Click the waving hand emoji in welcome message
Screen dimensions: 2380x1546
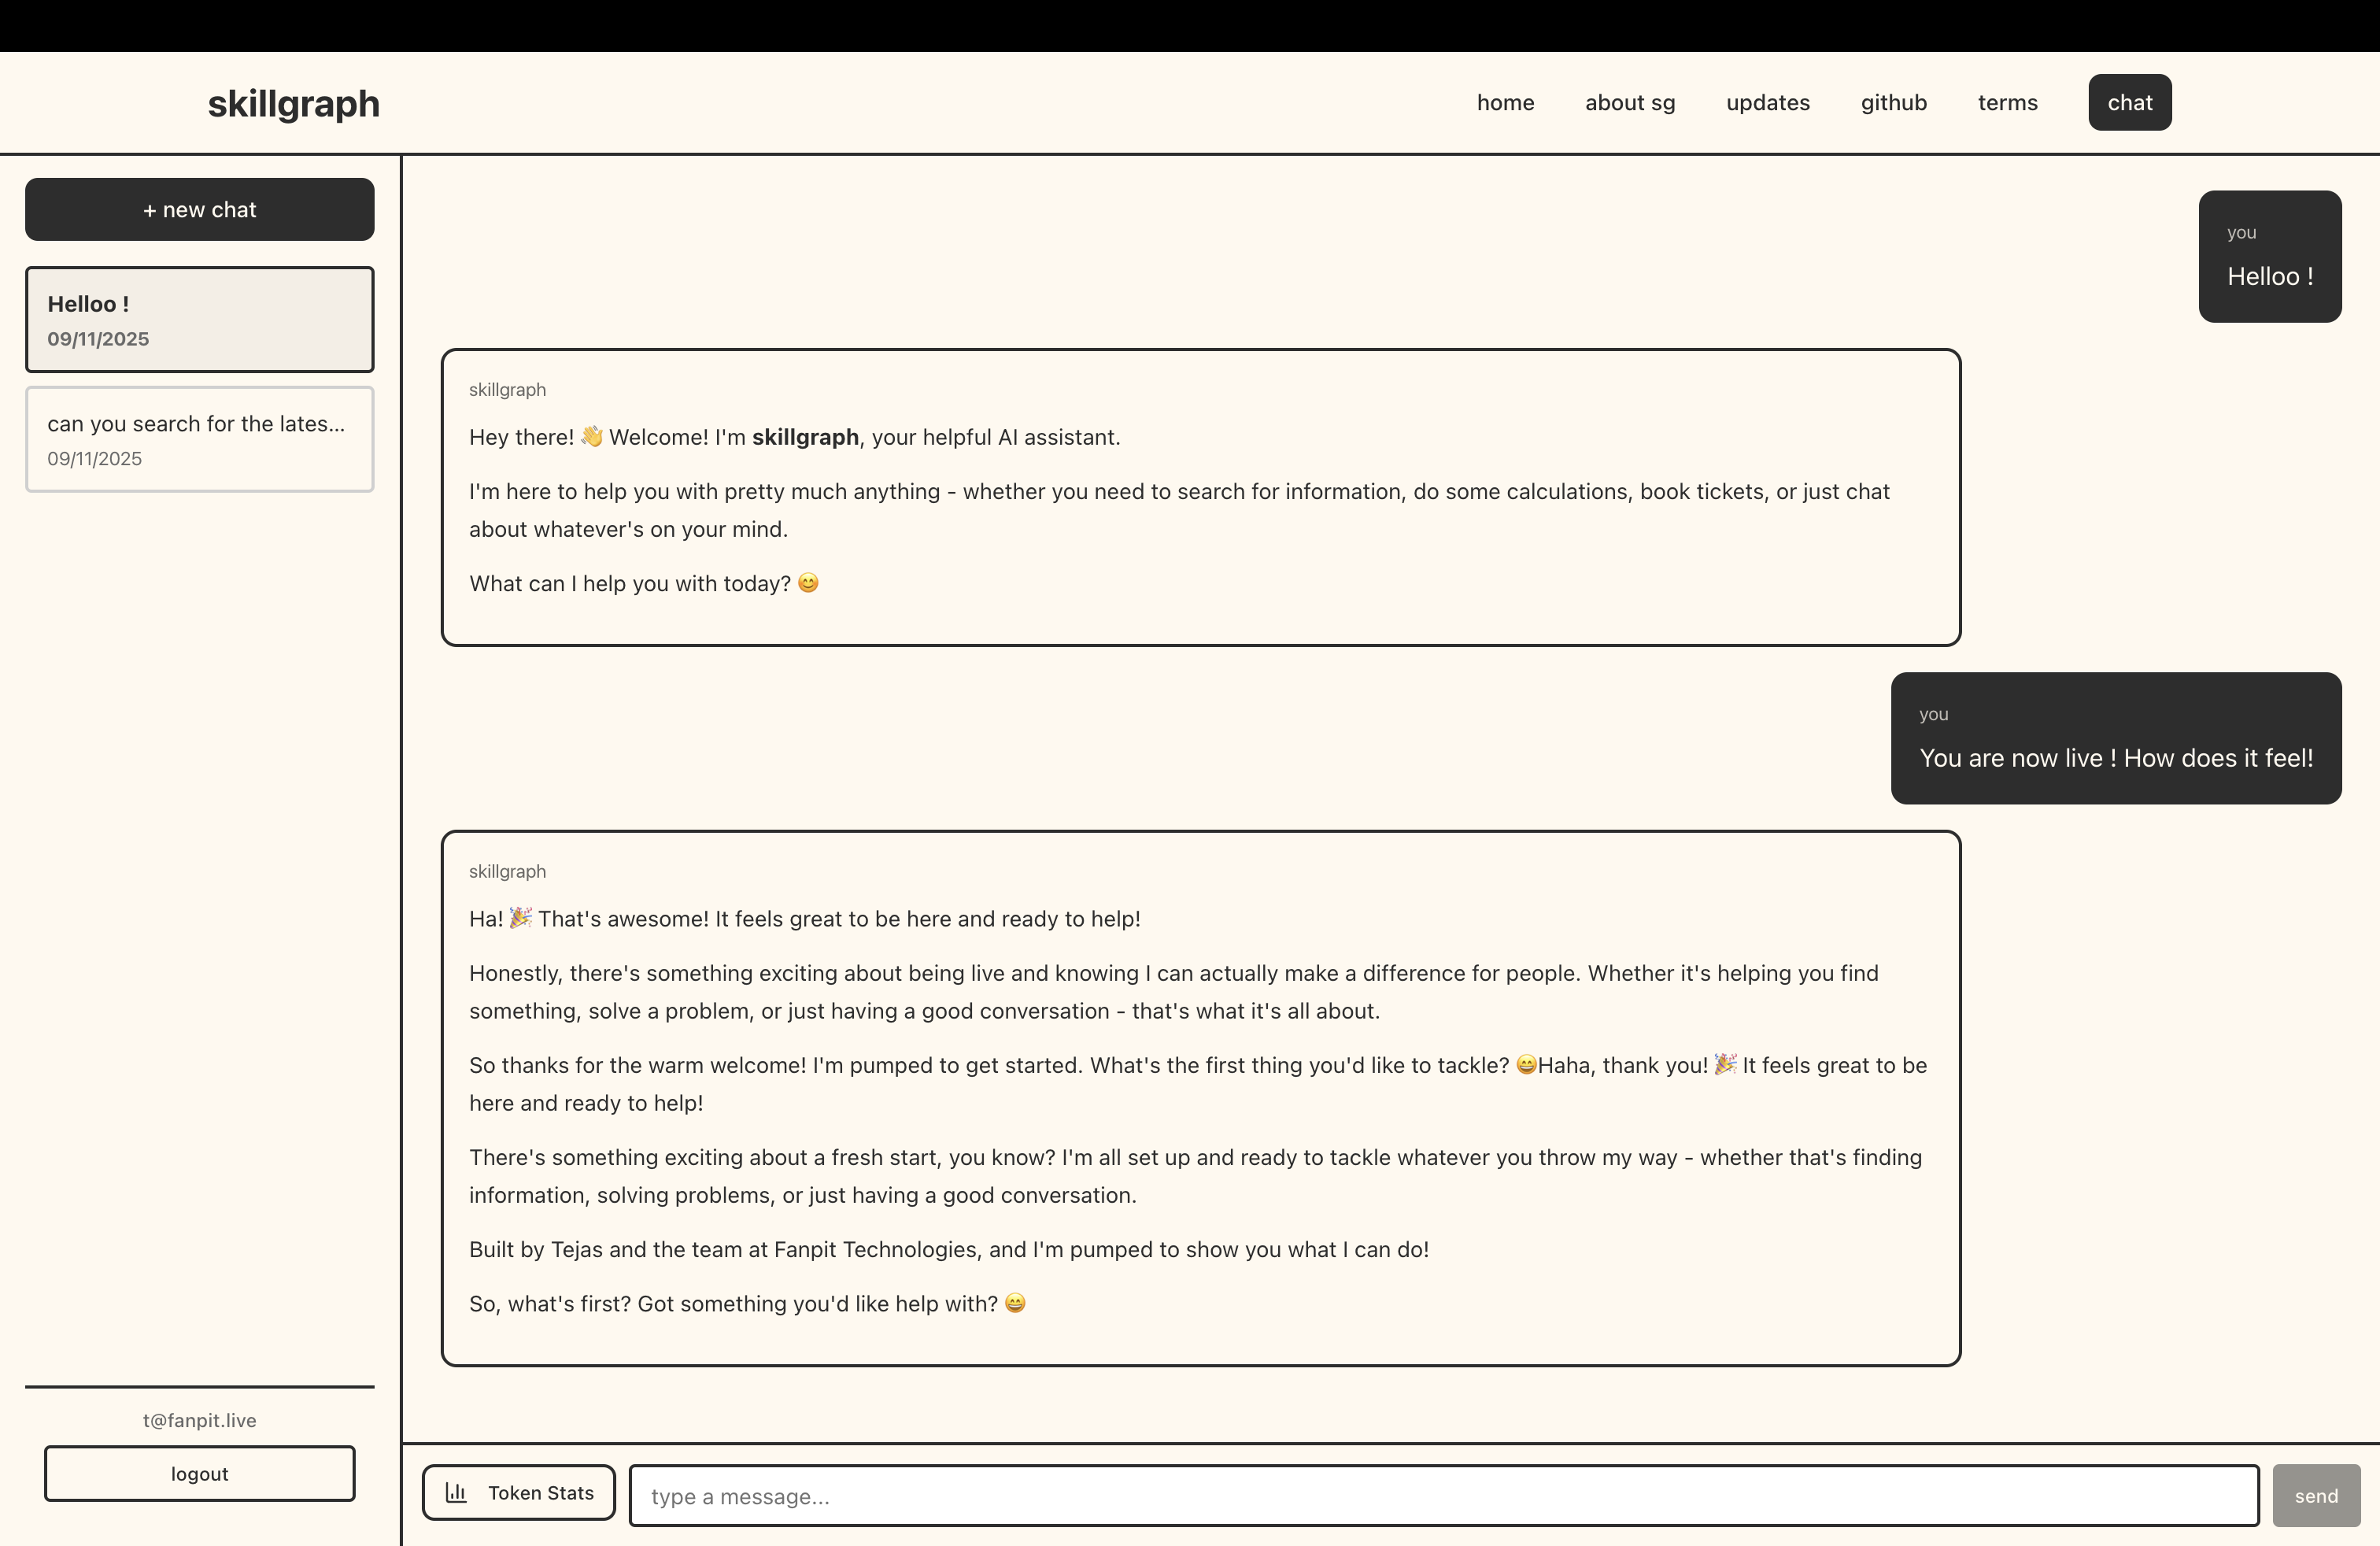[590, 436]
